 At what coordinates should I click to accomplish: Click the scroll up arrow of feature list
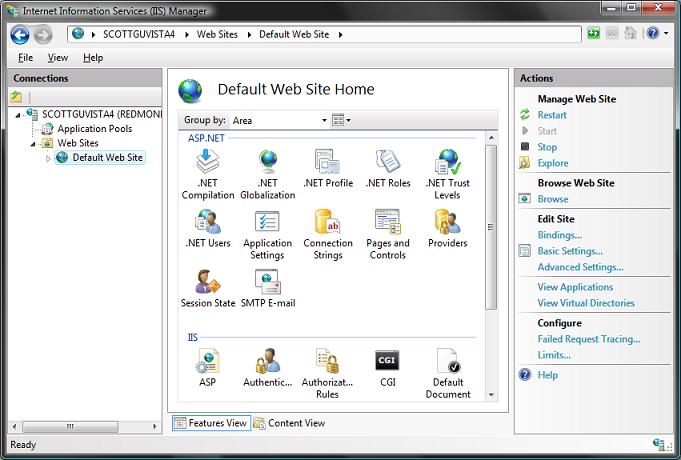[x=491, y=138]
